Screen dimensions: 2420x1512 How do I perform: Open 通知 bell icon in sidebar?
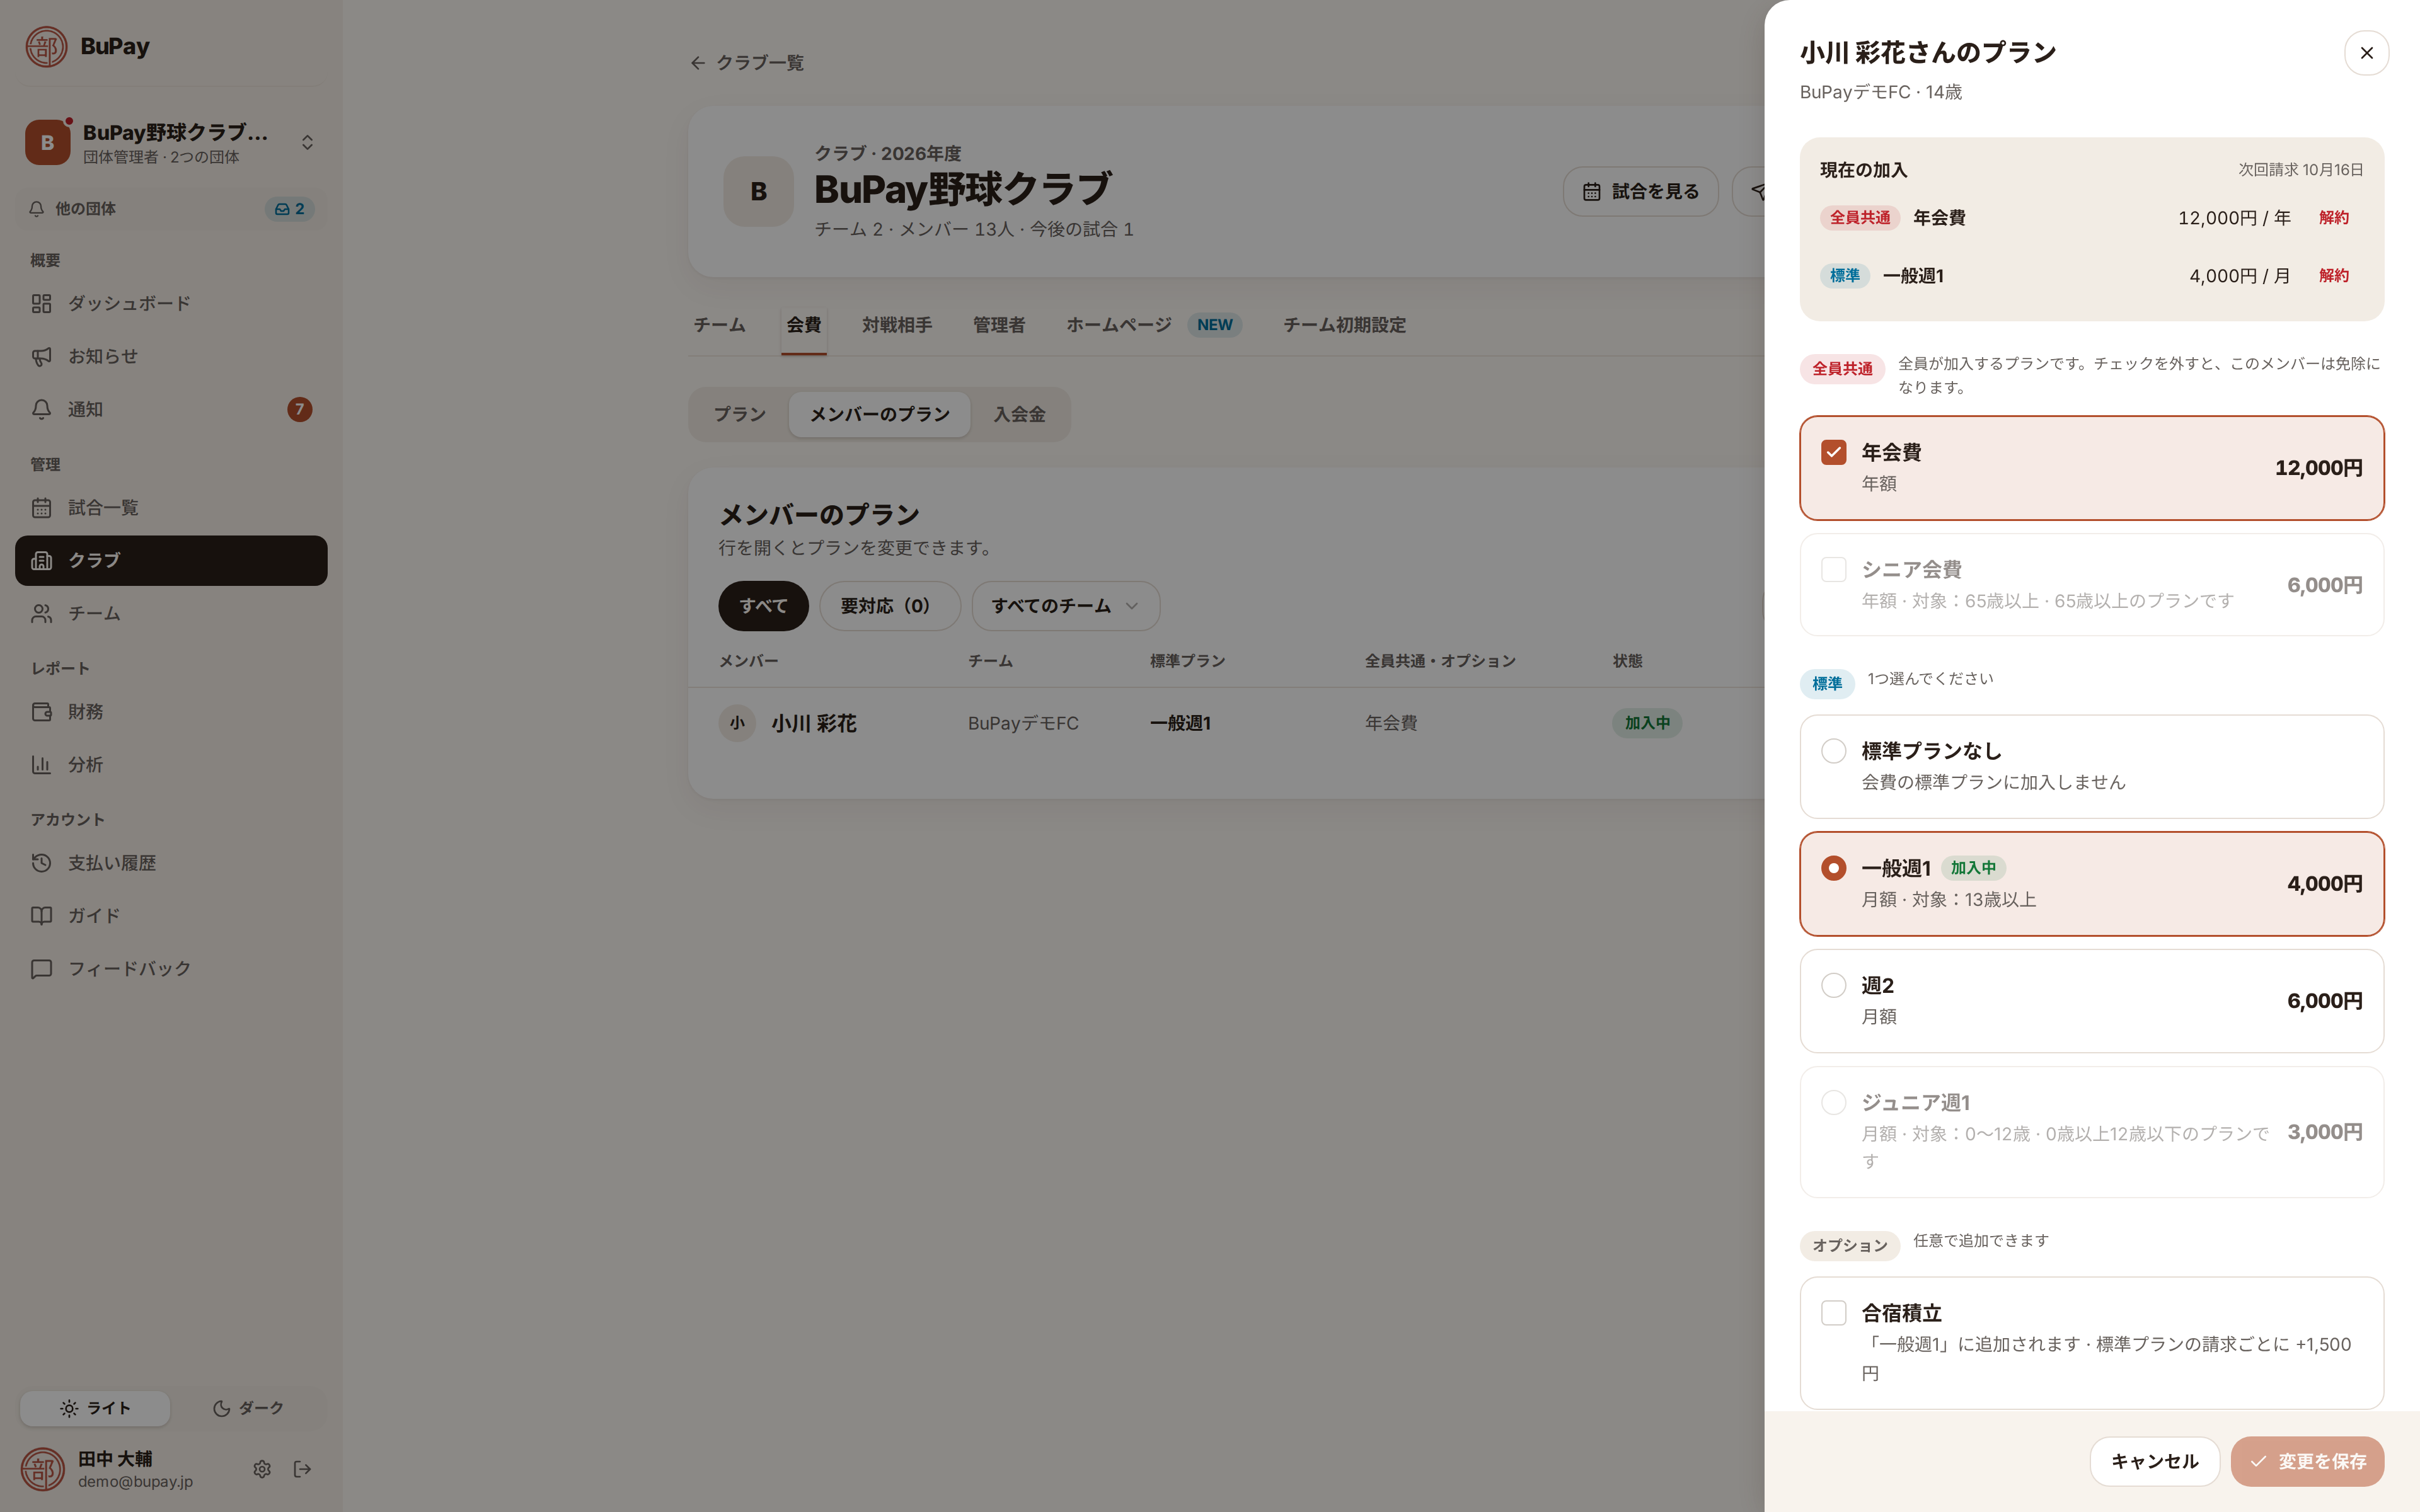[41, 409]
